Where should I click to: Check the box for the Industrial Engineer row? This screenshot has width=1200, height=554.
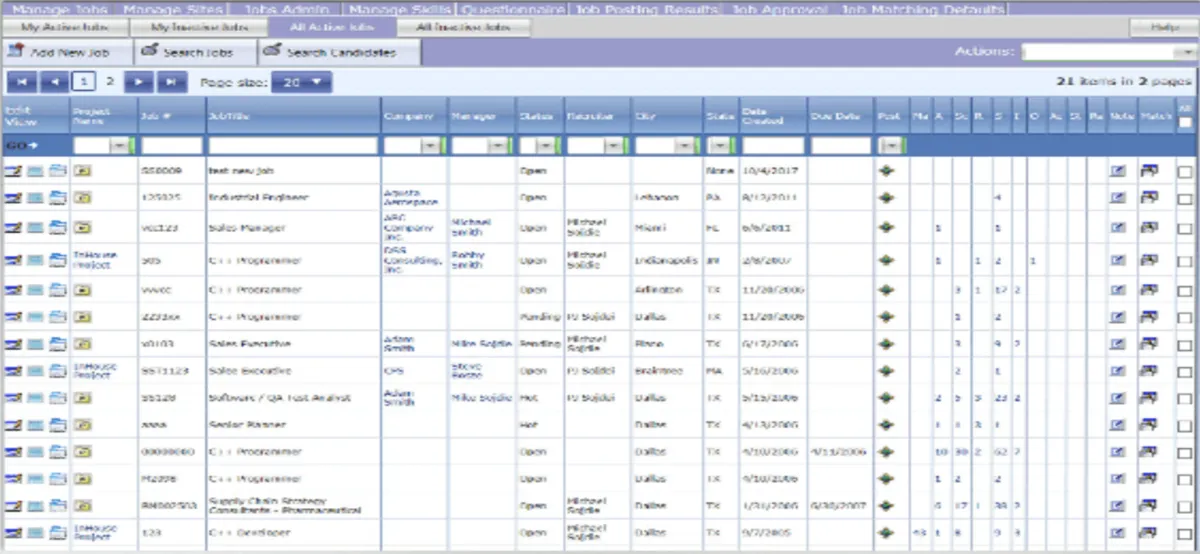point(1185,198)
